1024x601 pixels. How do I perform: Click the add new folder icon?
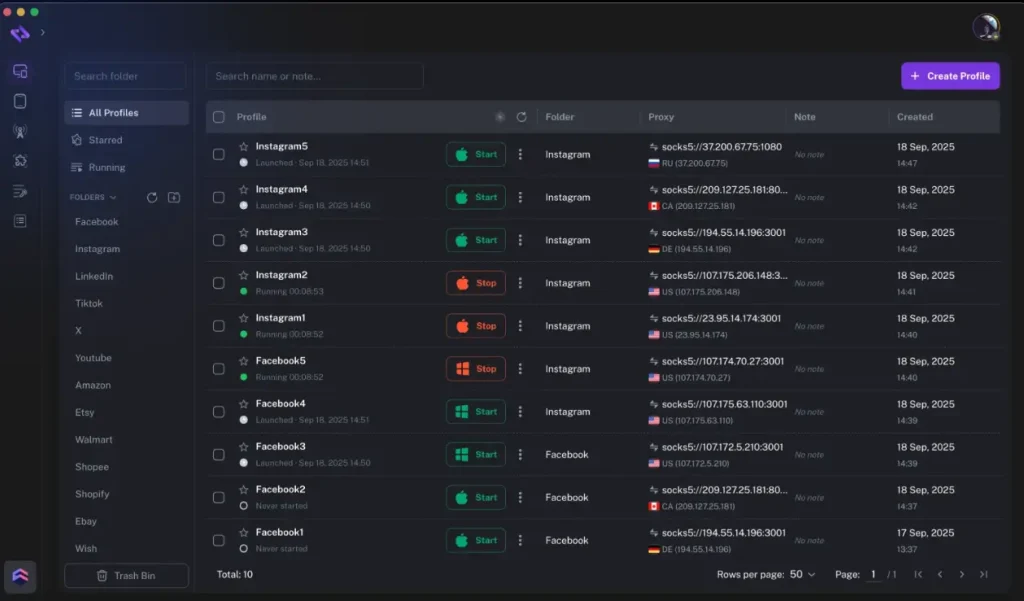(174, 197)
